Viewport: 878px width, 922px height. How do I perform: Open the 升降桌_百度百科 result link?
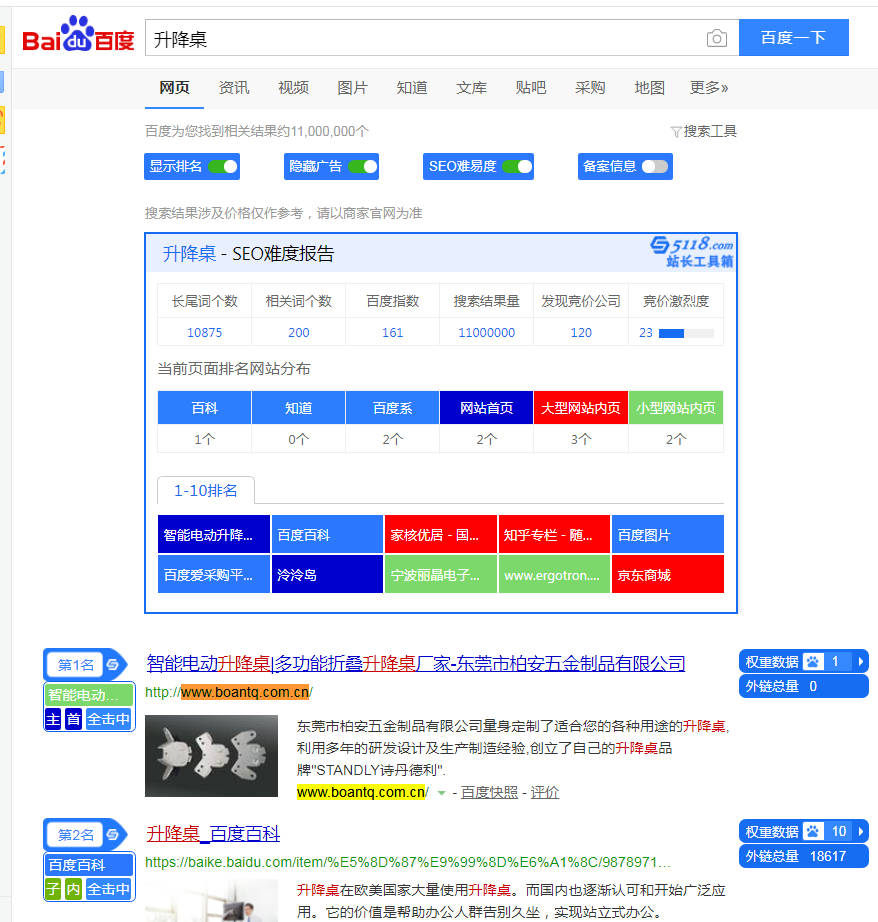213,834
